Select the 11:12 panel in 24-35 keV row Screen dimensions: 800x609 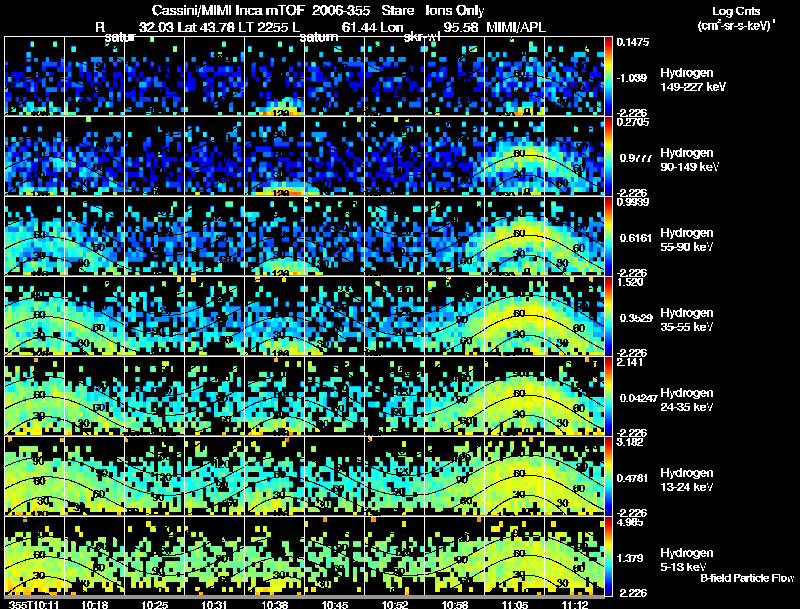click(574, 396)
